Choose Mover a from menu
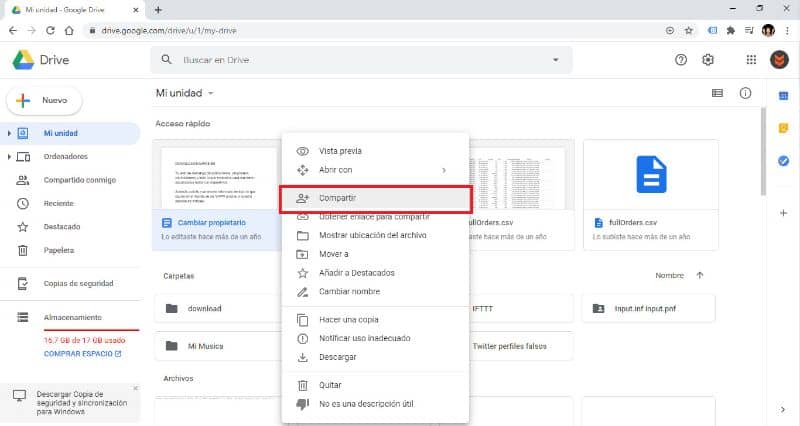800x426 pixels. [375, 254]
